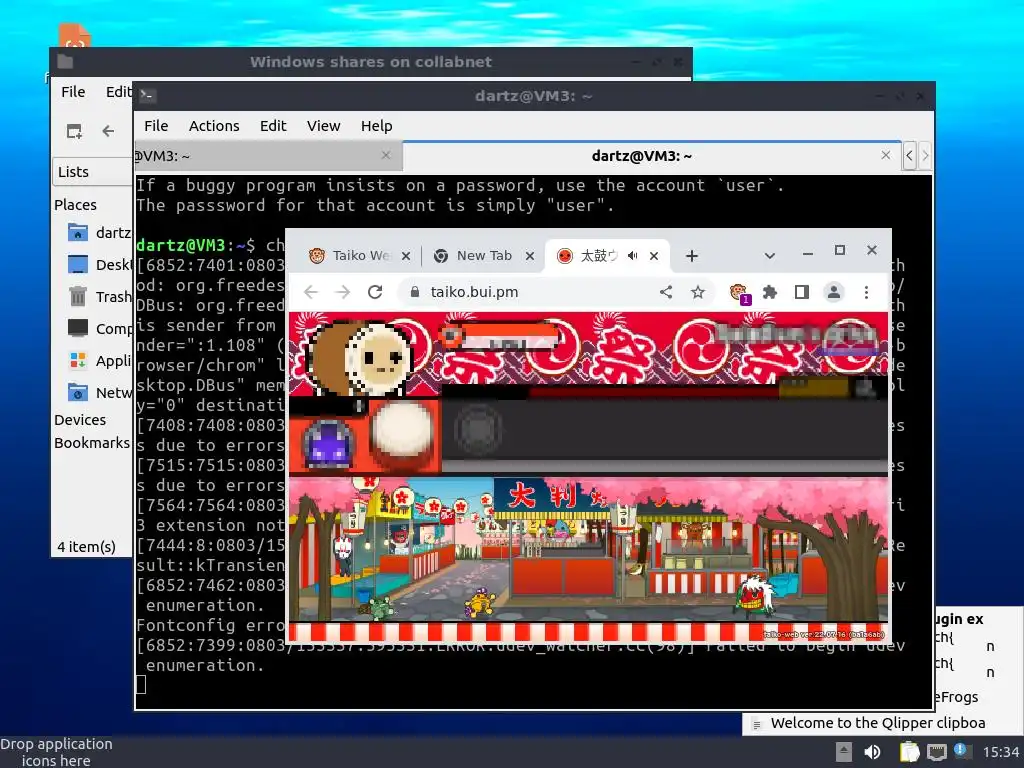
Task: Close the New Tab tab
Action: pos(530,255)
